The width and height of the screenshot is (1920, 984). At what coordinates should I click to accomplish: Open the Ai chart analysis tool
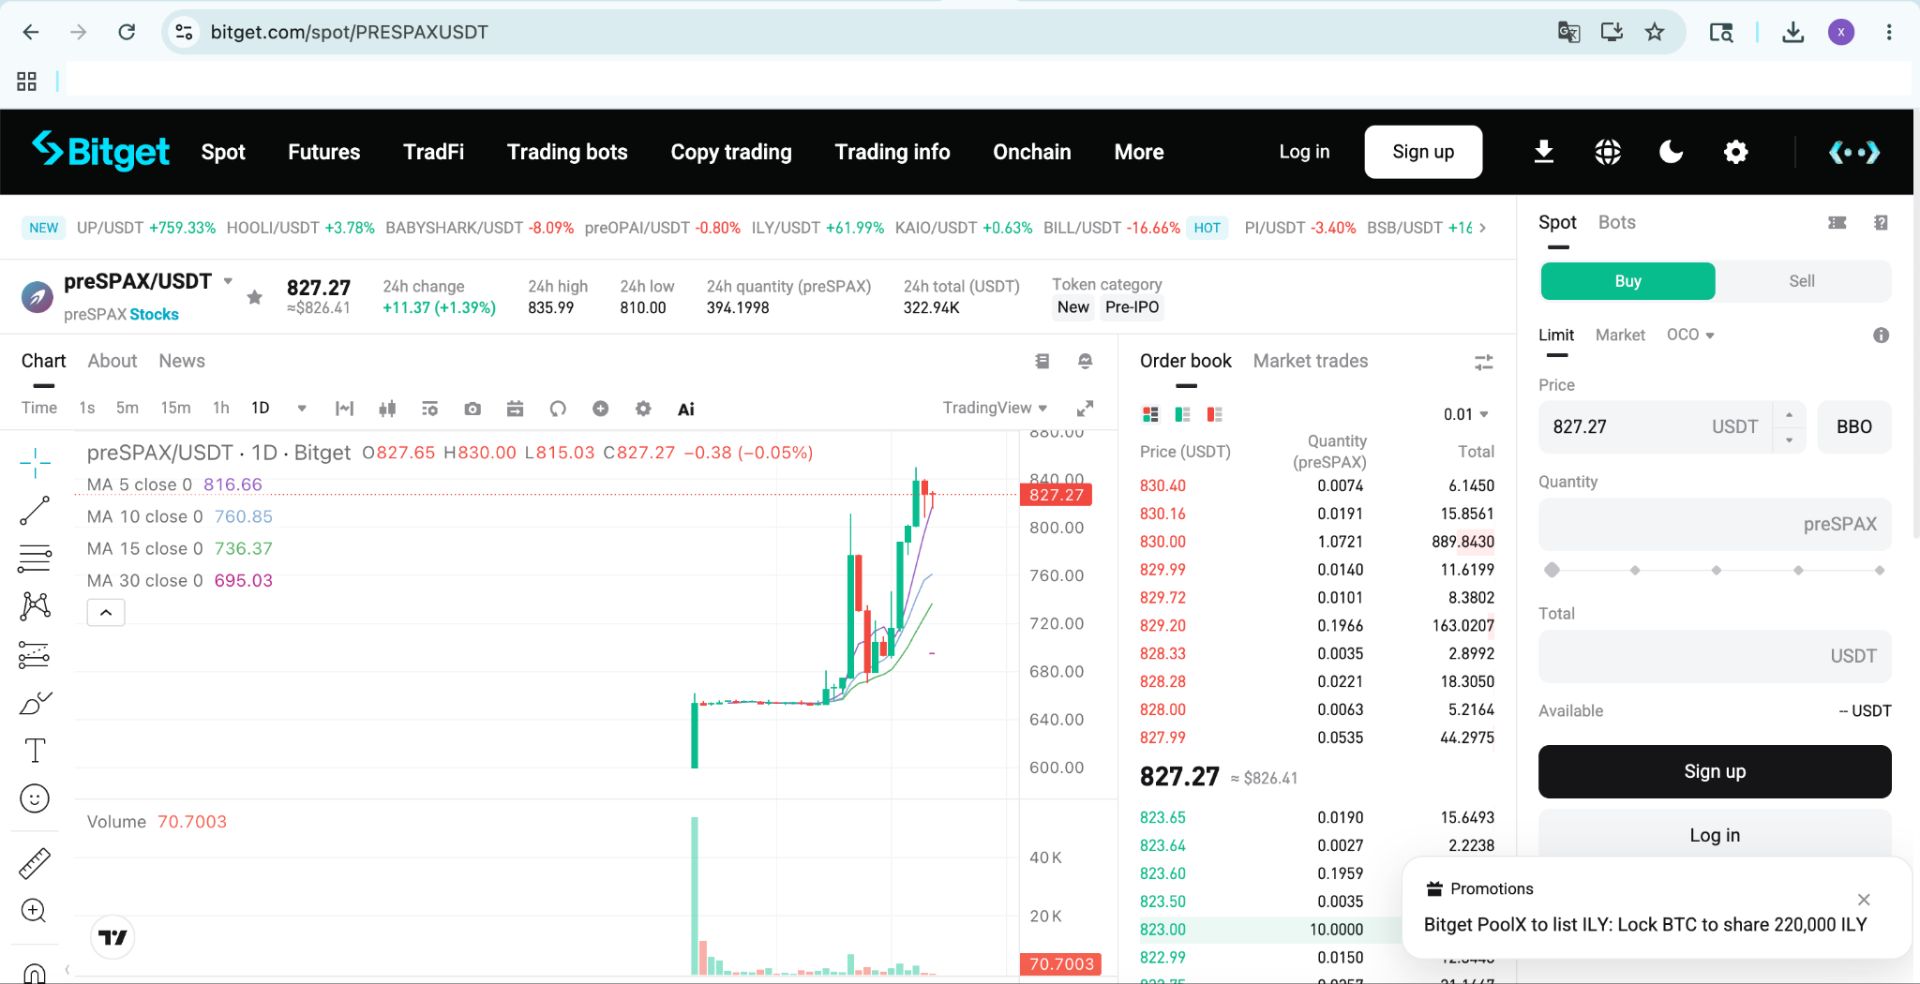point(686,409)
